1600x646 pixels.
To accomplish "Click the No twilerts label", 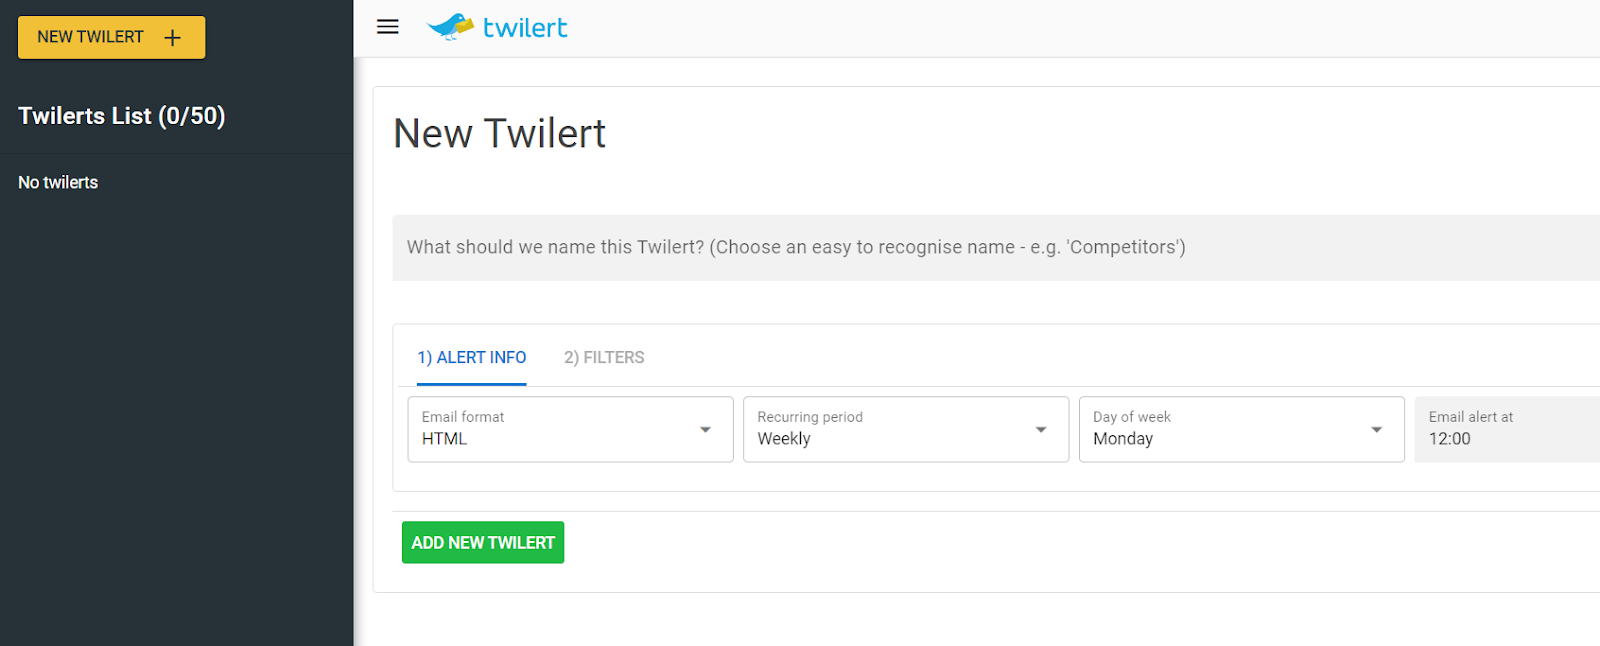I will tap(57, 182).
